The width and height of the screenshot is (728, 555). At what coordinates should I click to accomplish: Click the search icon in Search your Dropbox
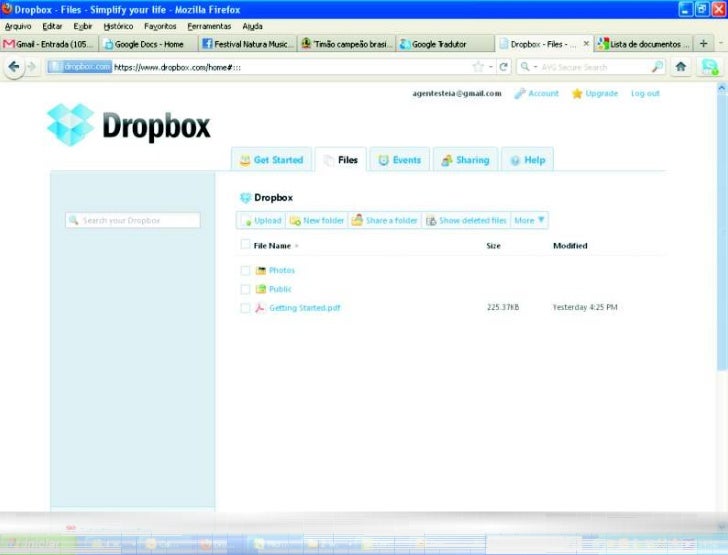click(73, 220)
